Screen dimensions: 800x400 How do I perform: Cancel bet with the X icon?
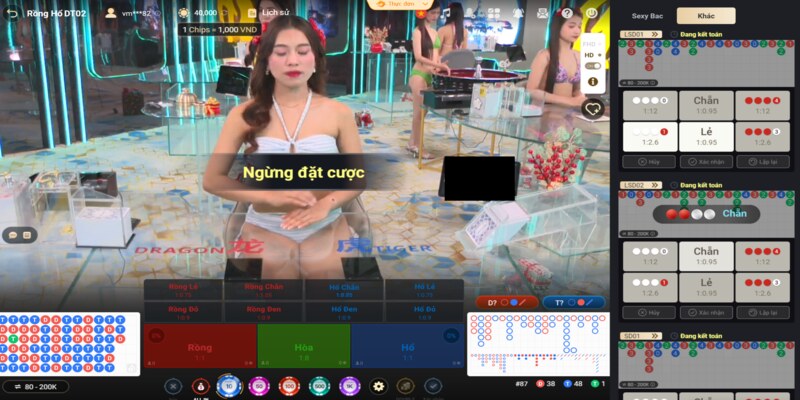tap(173, 387)
